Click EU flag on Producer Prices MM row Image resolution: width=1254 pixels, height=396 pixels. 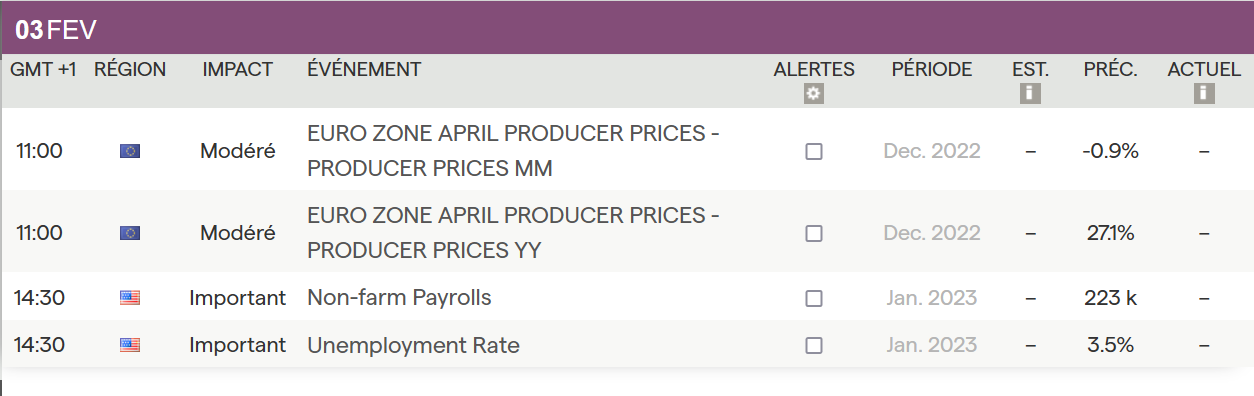click(130, 151)
